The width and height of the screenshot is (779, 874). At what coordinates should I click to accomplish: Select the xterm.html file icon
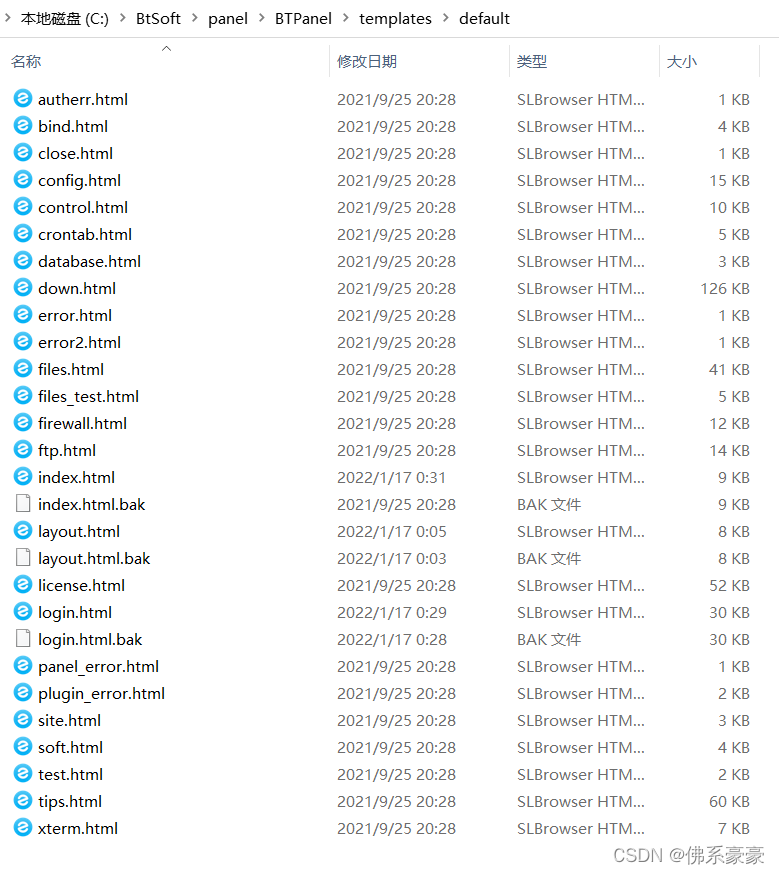coord(23,828)
